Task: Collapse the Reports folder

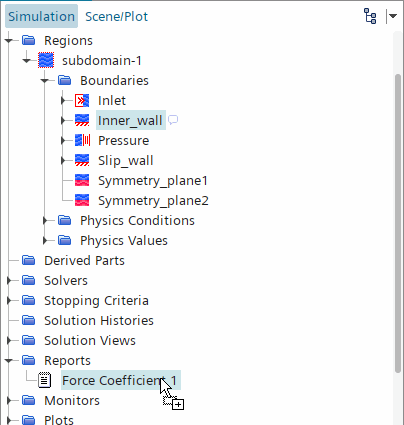Action: point(9,360)
